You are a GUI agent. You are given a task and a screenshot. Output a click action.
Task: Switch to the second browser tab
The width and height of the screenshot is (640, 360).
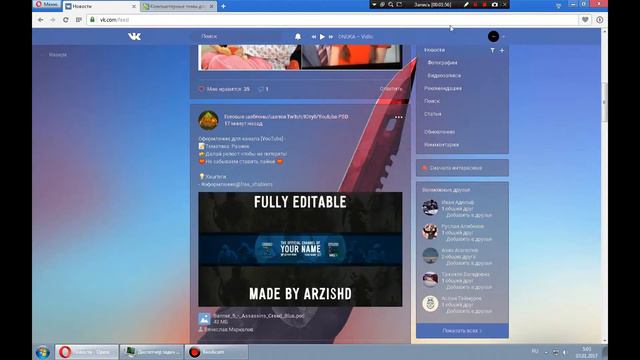click(x=178, y=6)
